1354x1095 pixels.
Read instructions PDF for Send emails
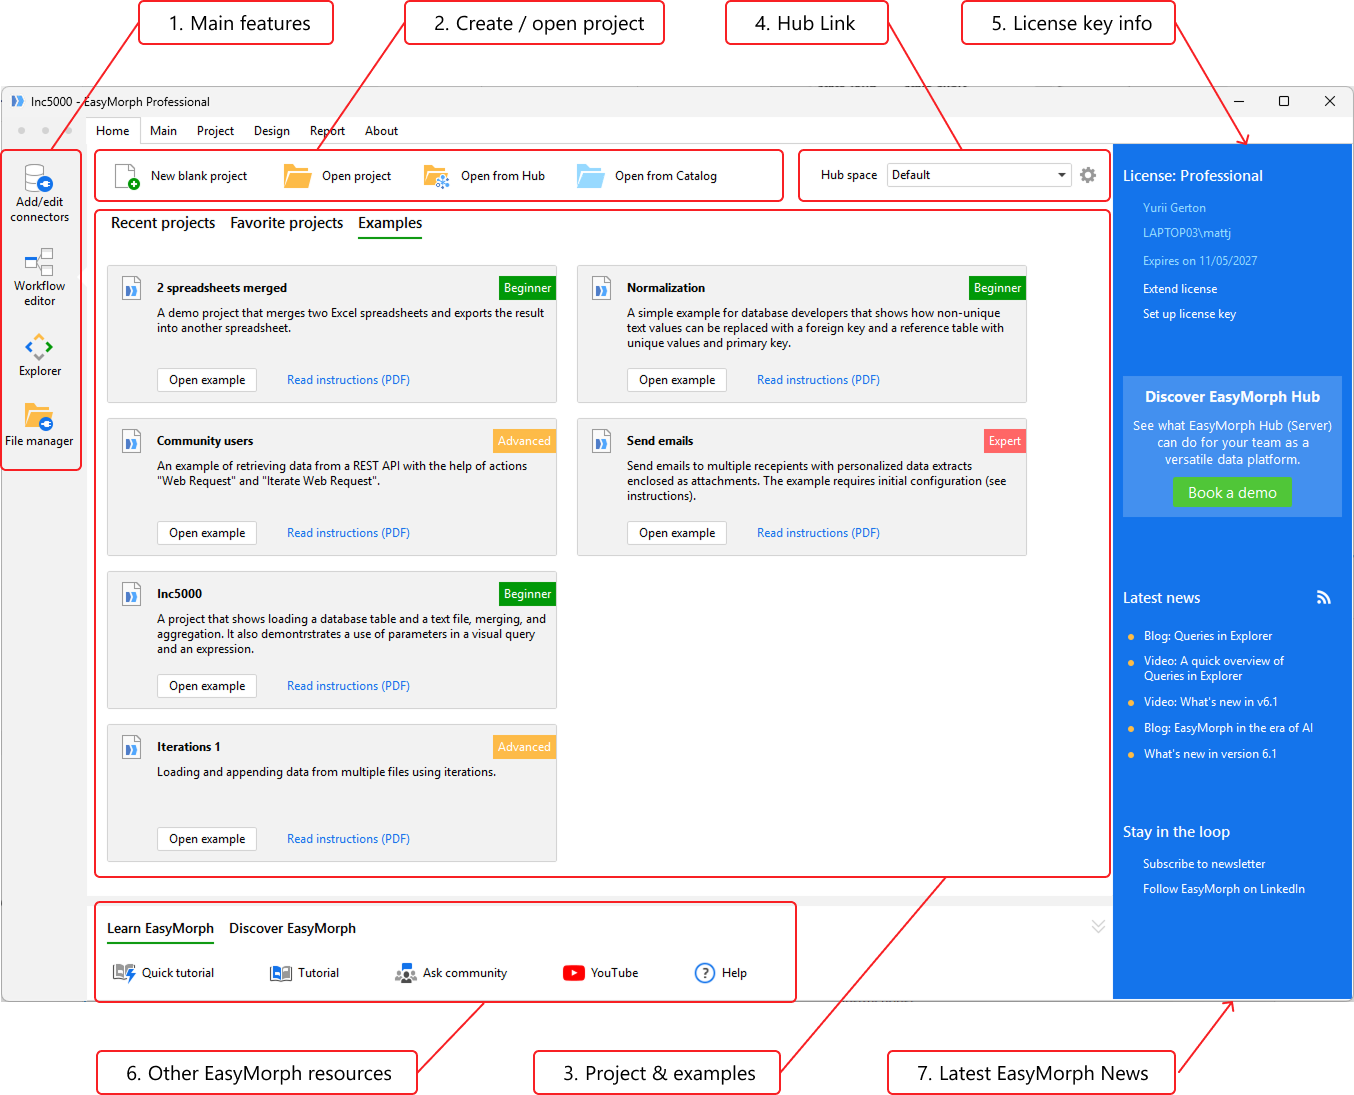818,533
